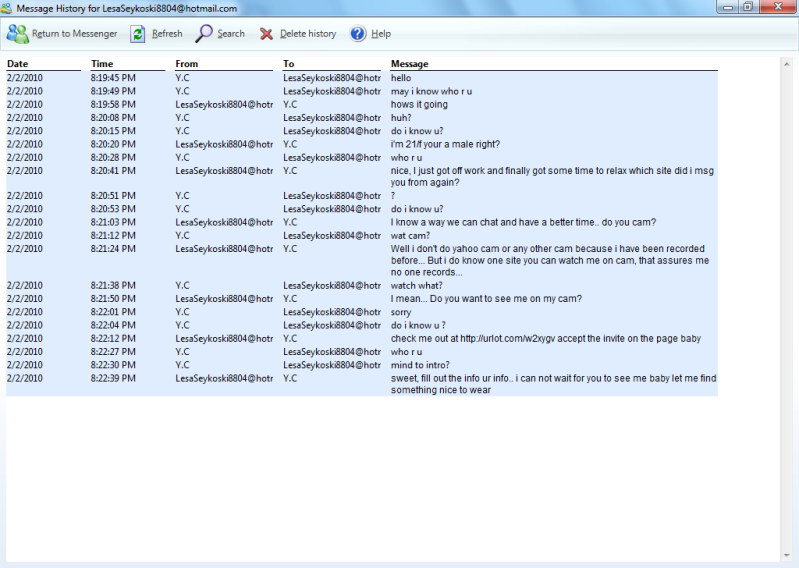Select the first message row 'hello'

click(401, 78)
